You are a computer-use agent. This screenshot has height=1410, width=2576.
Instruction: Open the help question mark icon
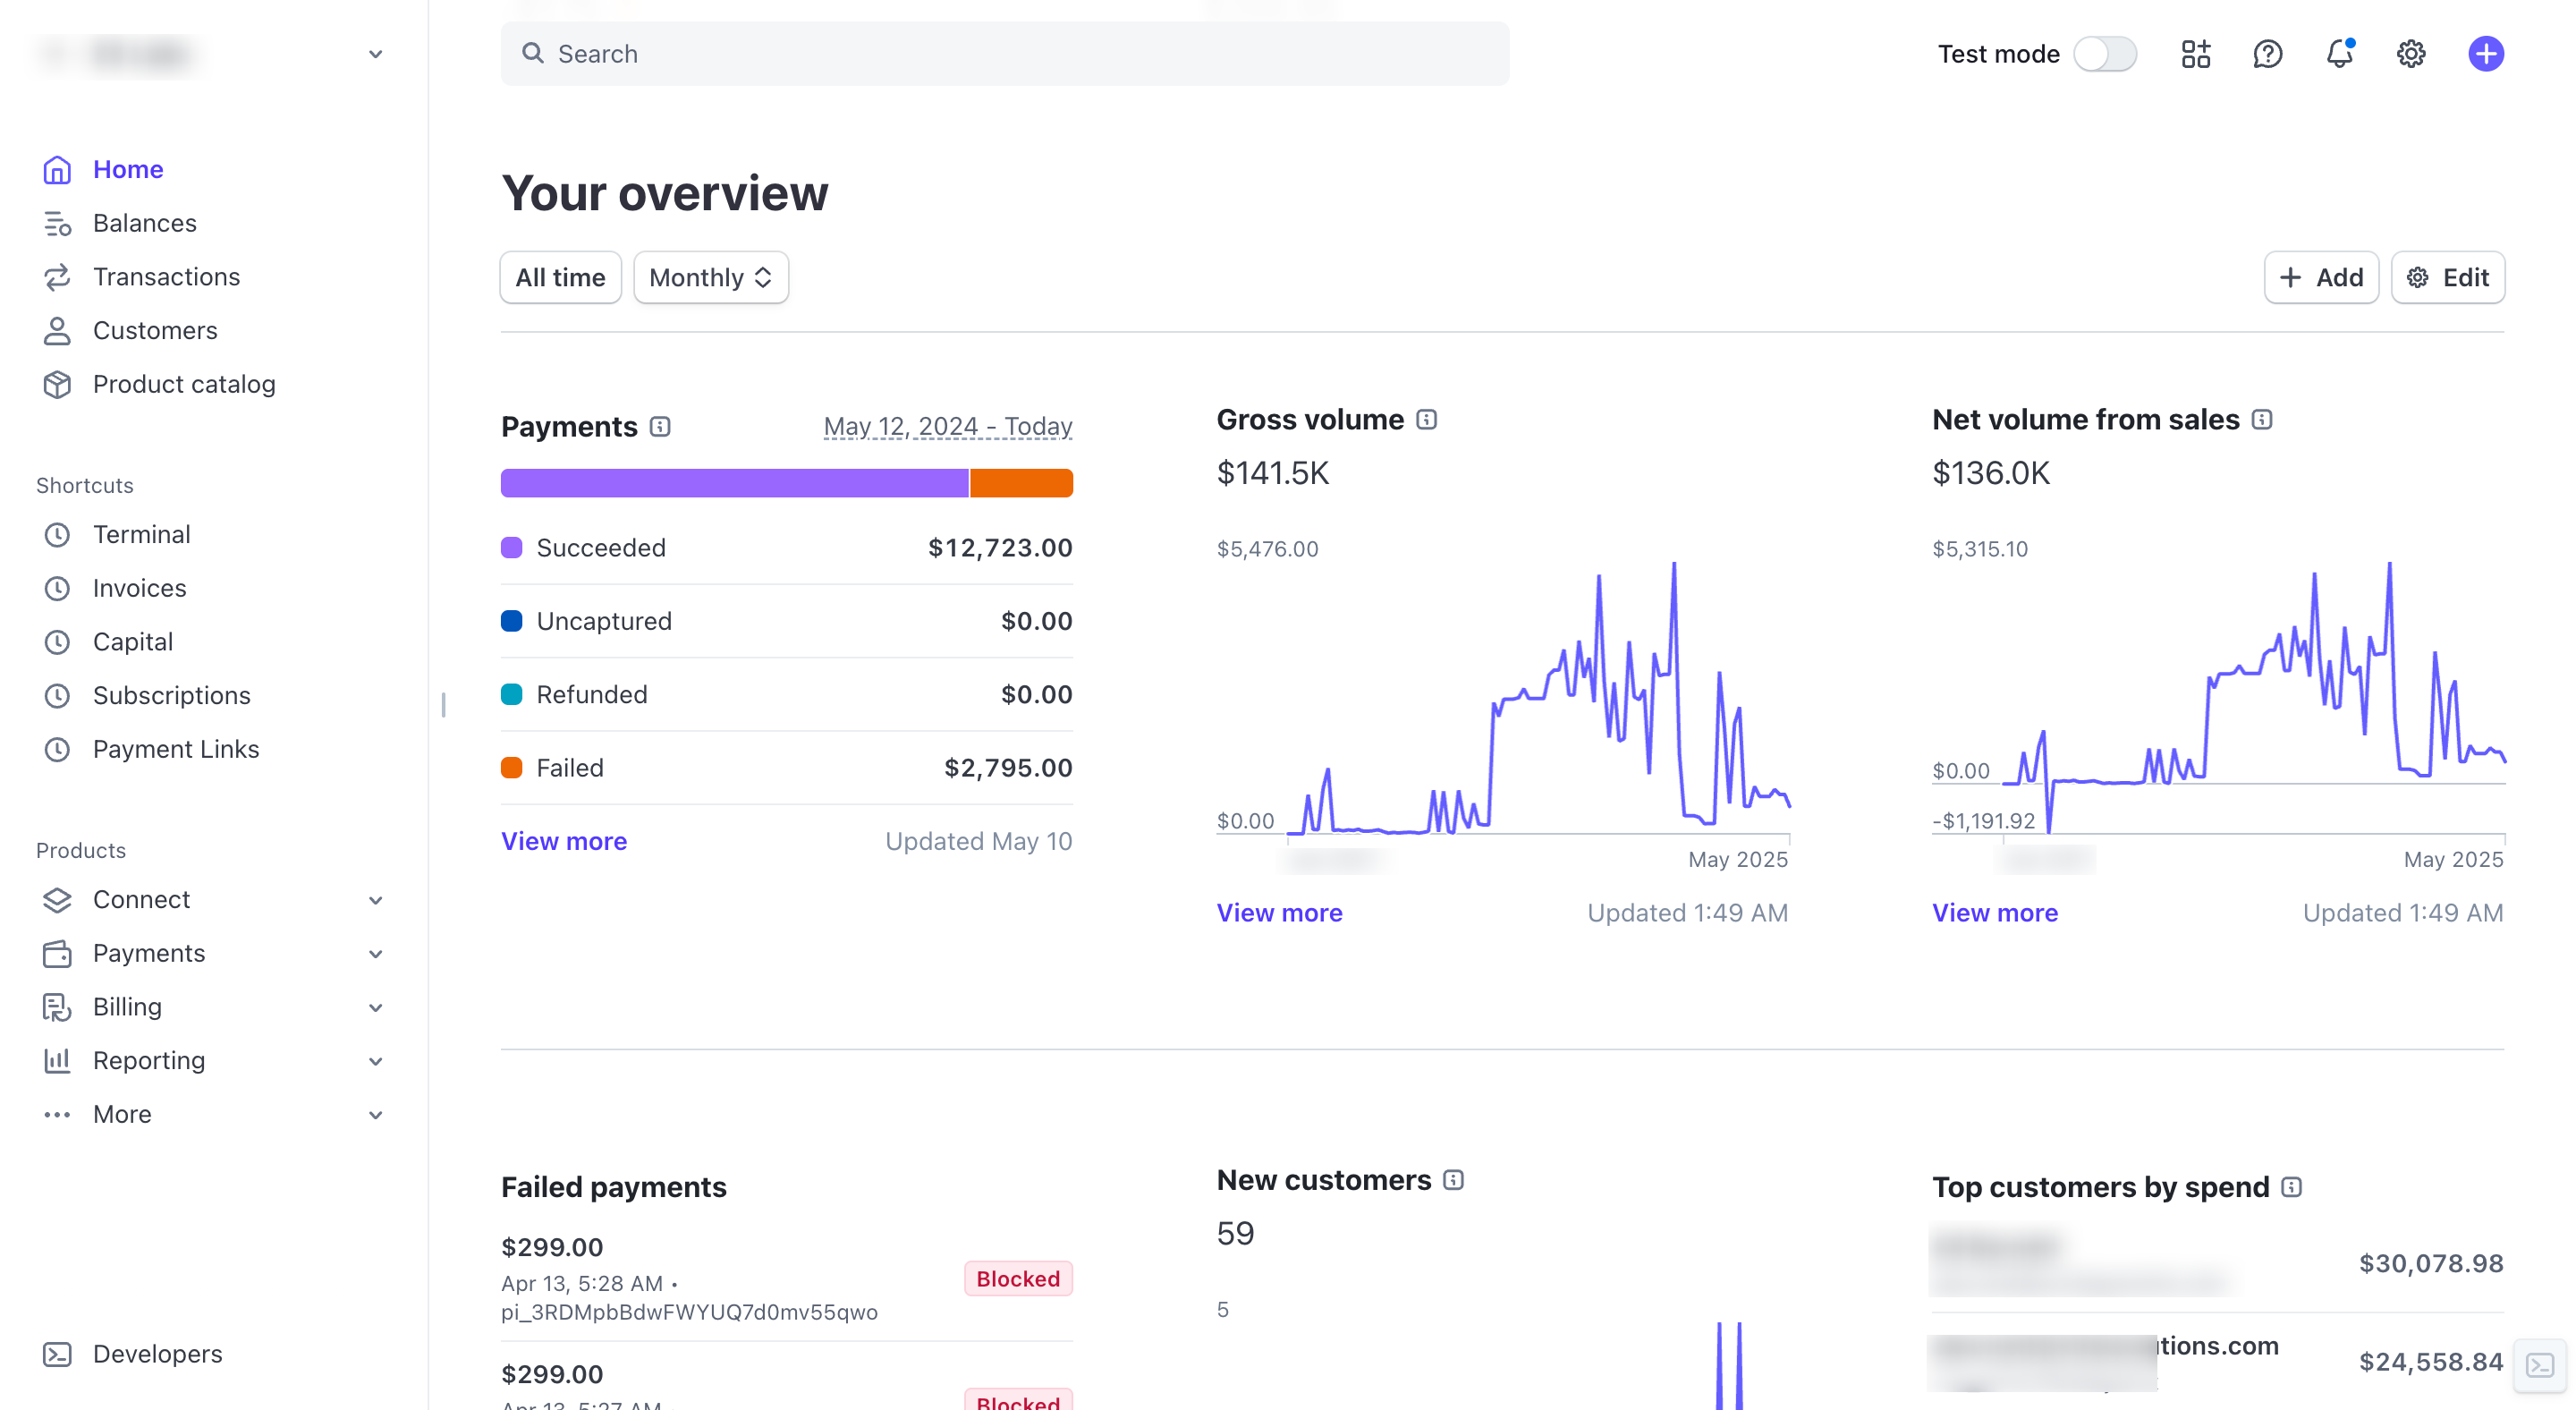(2268, 54)
